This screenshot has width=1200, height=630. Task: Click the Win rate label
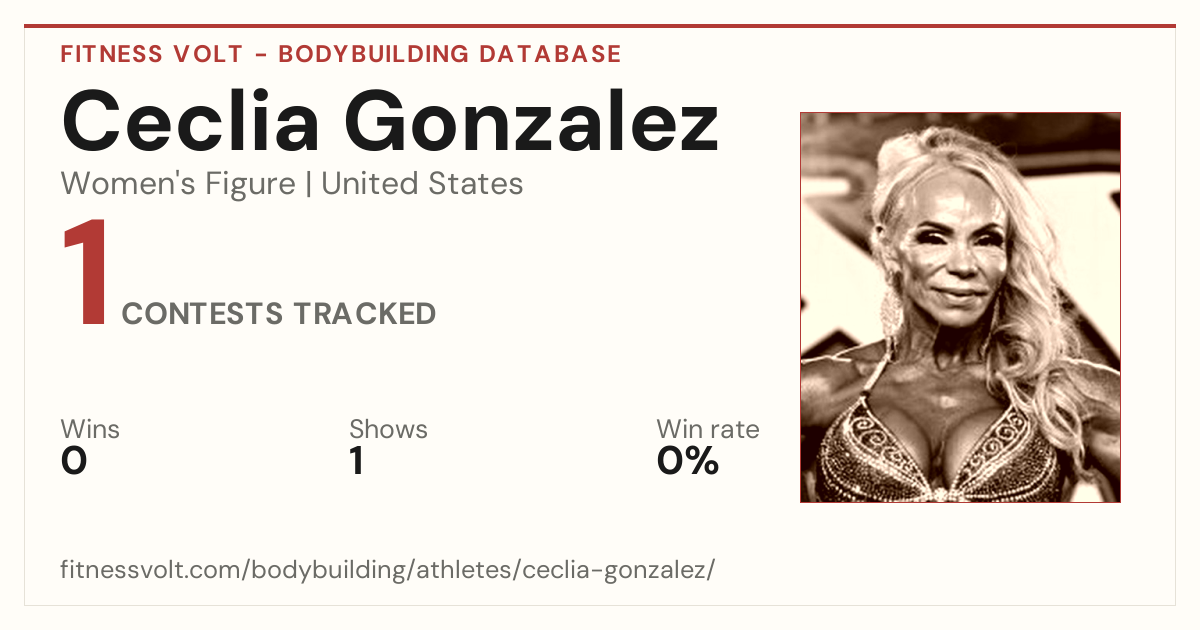708,430
